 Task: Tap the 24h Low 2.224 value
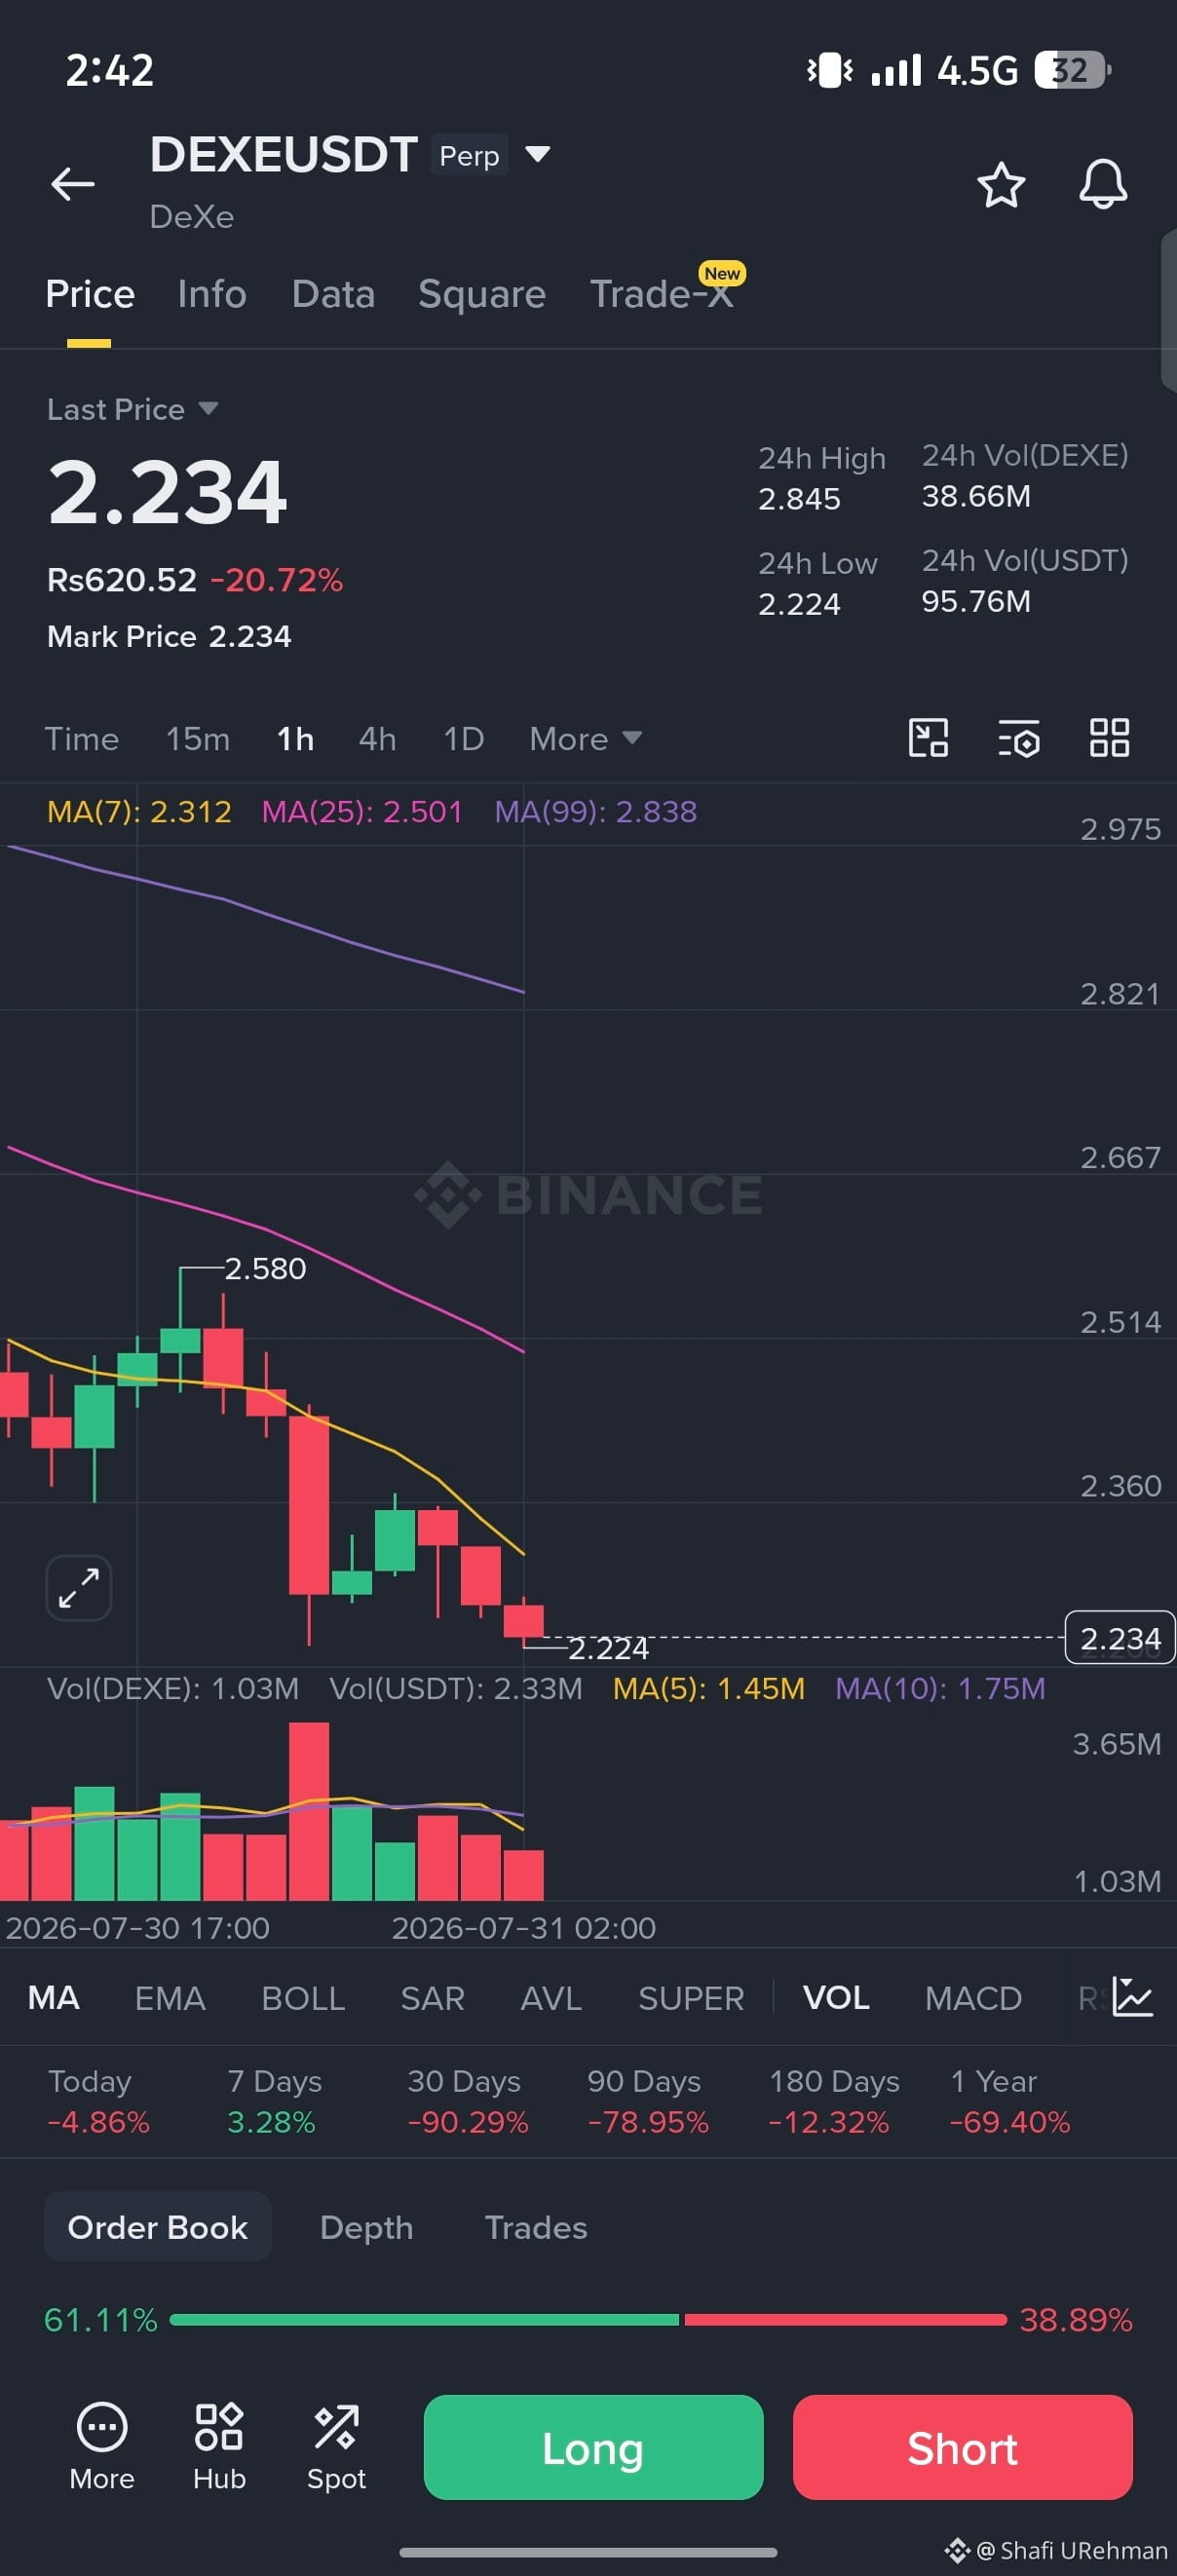point(799,603)
